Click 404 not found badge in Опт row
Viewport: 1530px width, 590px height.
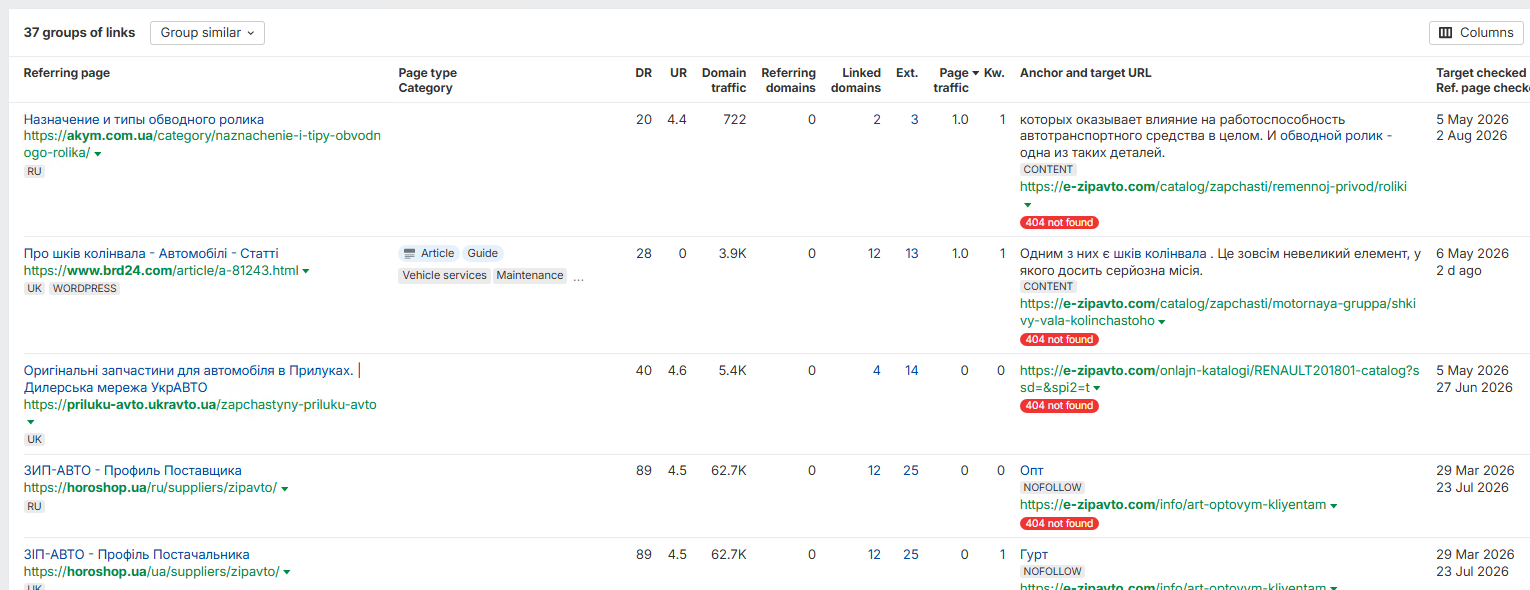(x=1059, y=523)
